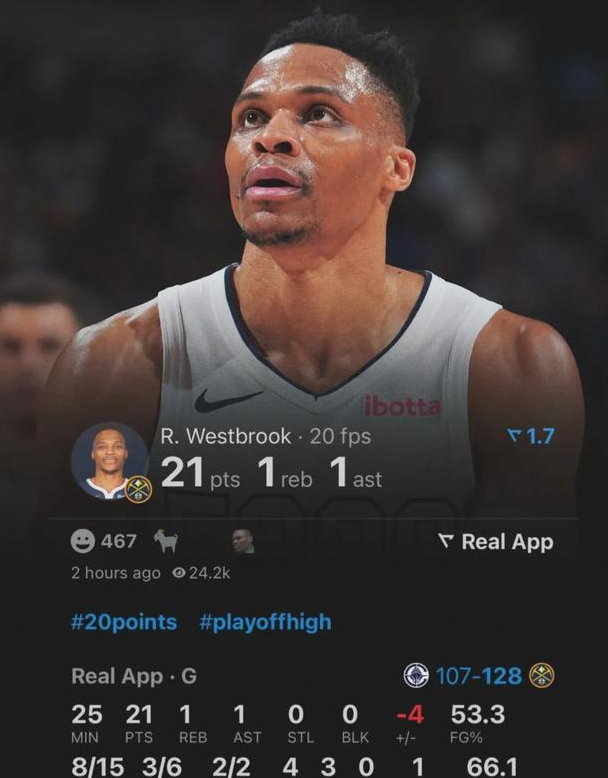Open the #playoffhigh hashtag
The width and height of the screenshot is (608, 778).
click(x=265, y=622)
